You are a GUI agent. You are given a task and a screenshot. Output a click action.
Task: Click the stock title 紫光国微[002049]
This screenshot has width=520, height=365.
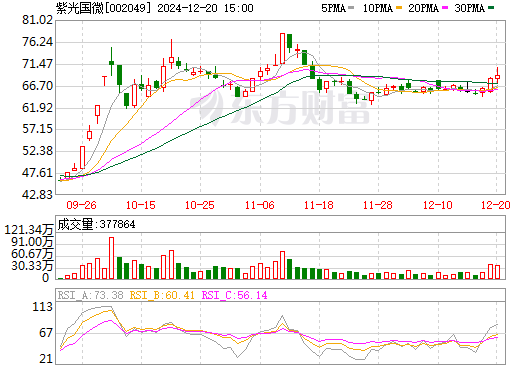(x=103, y=8)
